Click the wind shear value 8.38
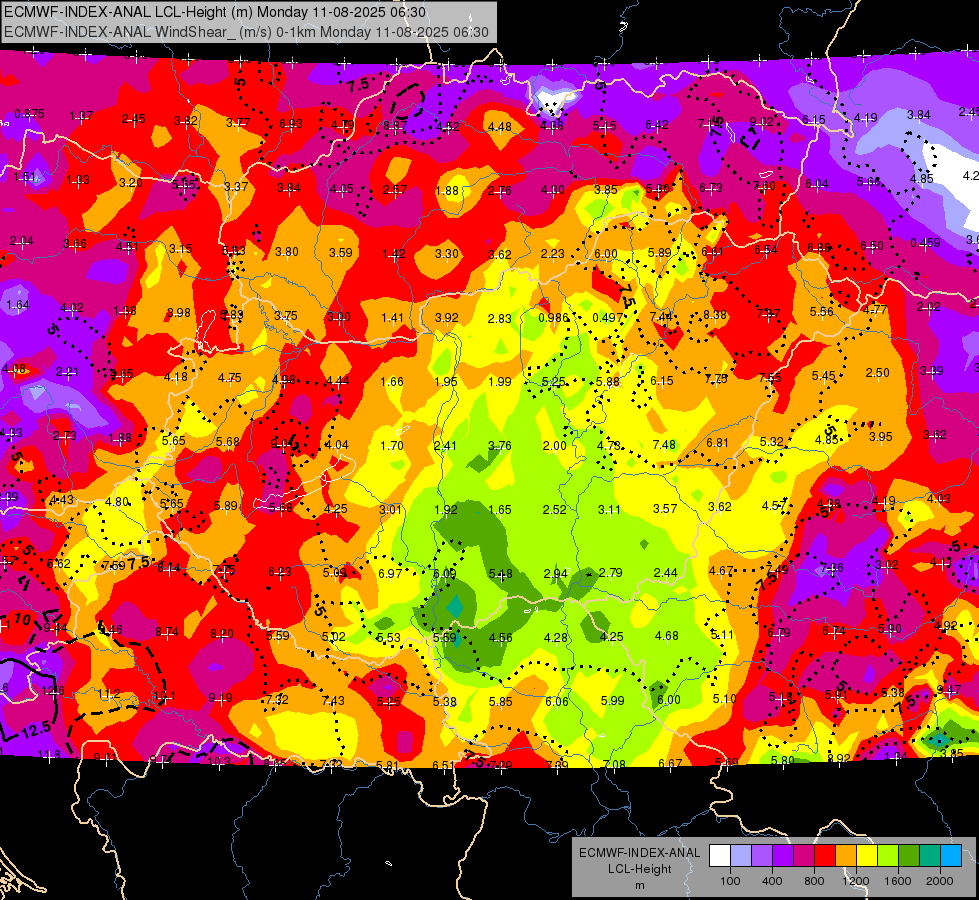 point(715,315)
